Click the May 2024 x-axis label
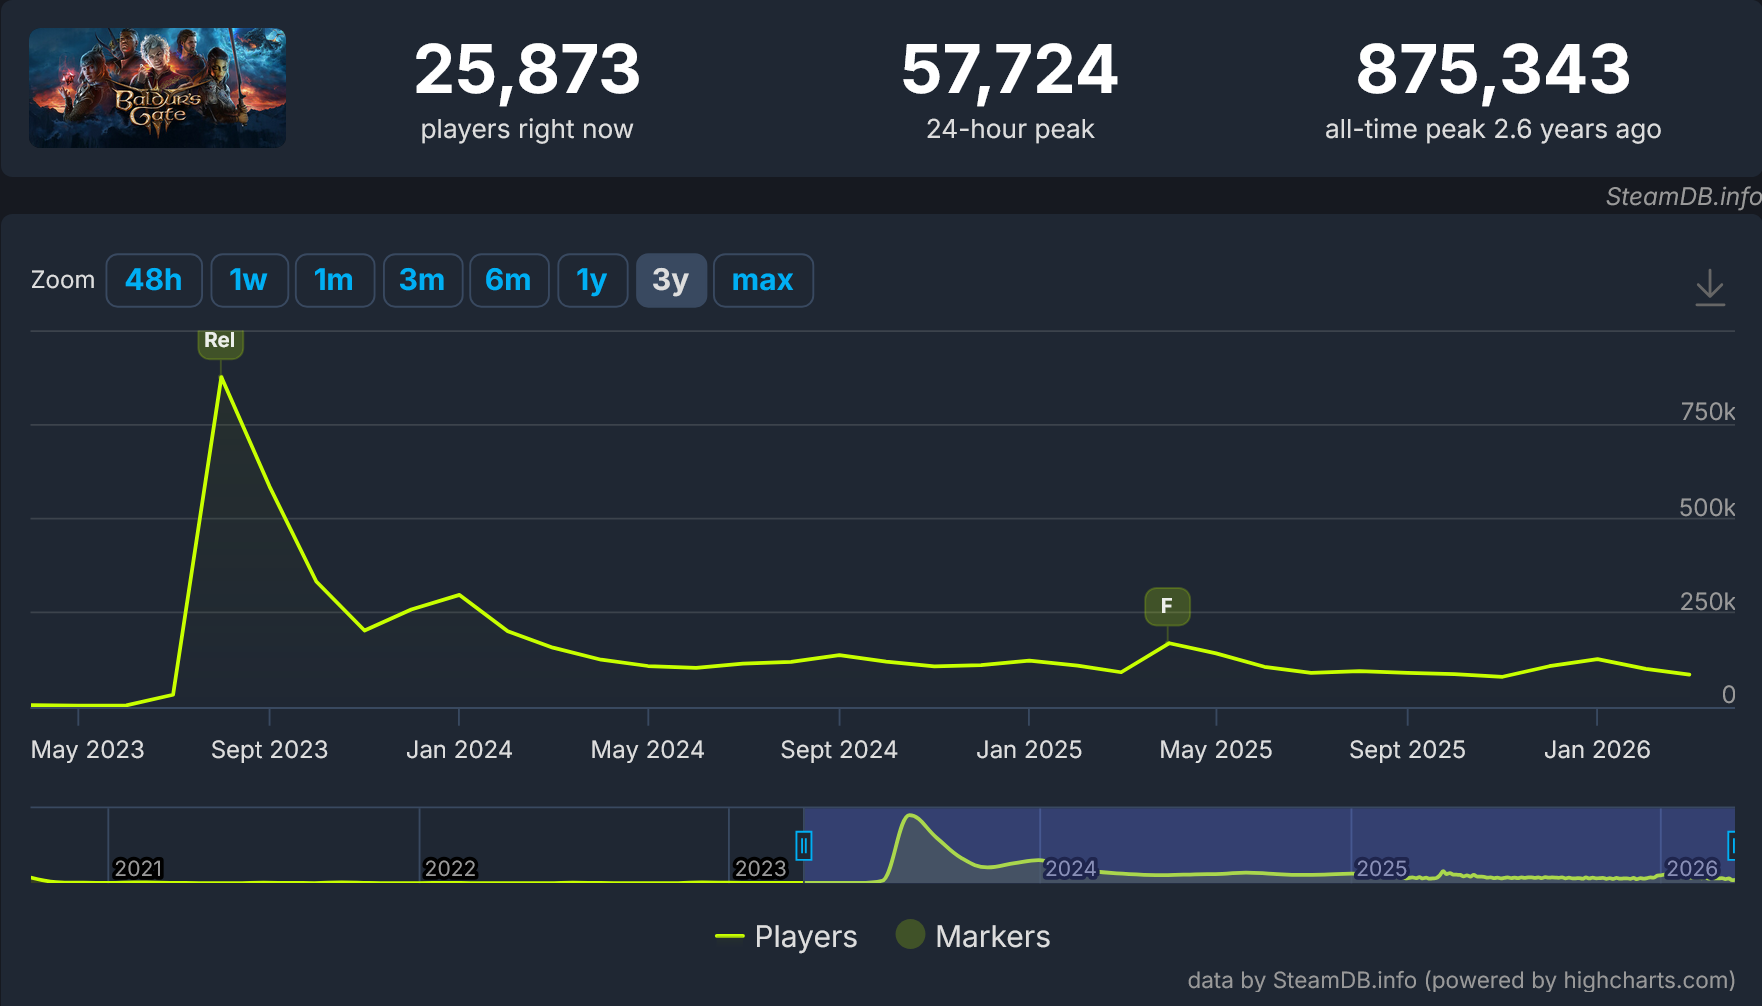 (648, 750)
